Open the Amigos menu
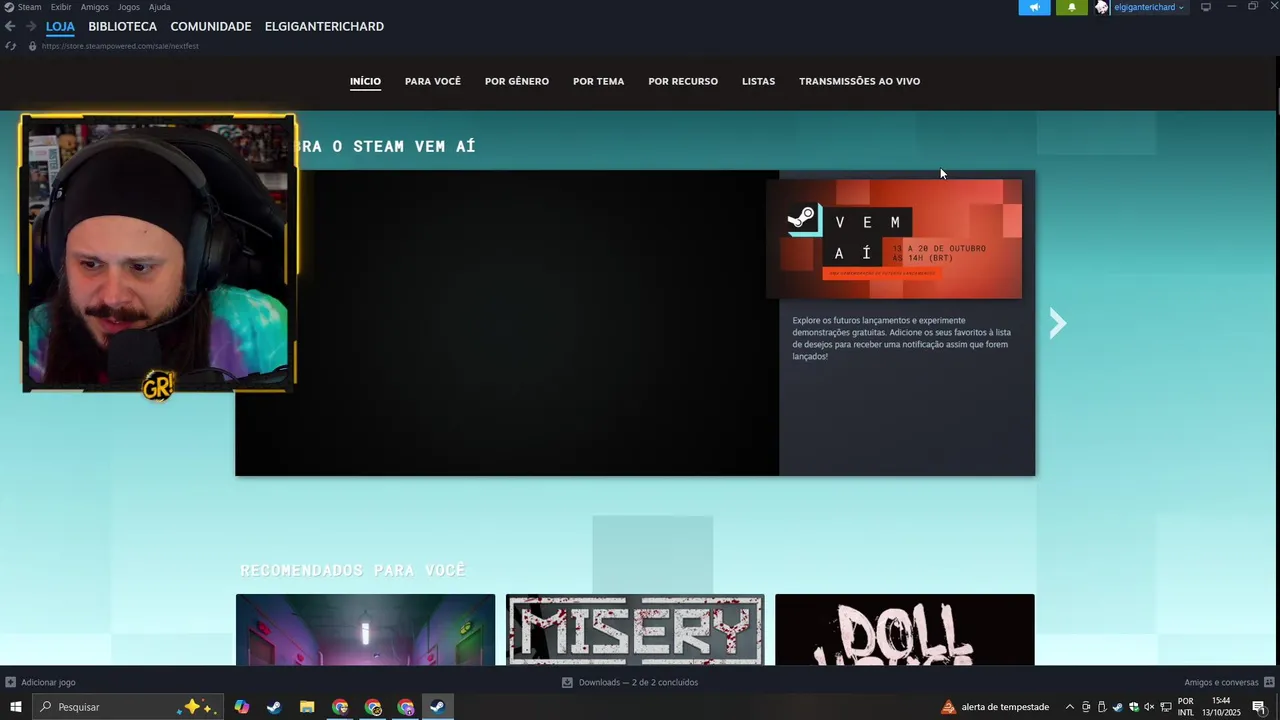The height and width of the screenshot is (720, 1280). tap(95, 7)
